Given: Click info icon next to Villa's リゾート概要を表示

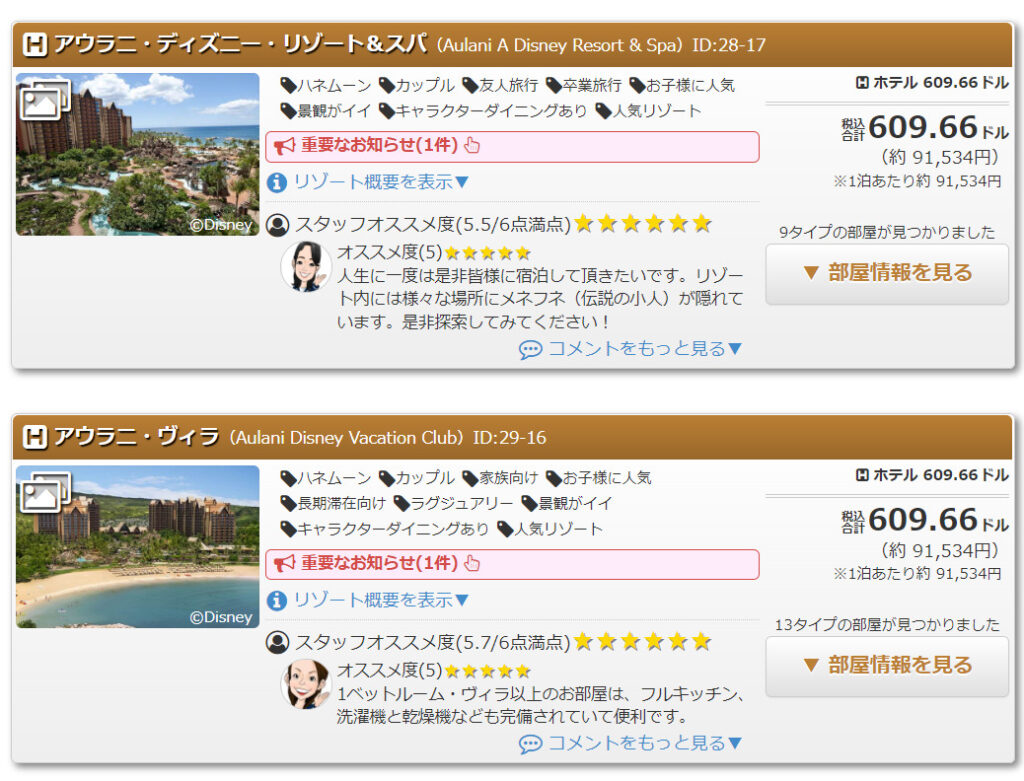Looking at the screenshot, I should pos(277,600).
